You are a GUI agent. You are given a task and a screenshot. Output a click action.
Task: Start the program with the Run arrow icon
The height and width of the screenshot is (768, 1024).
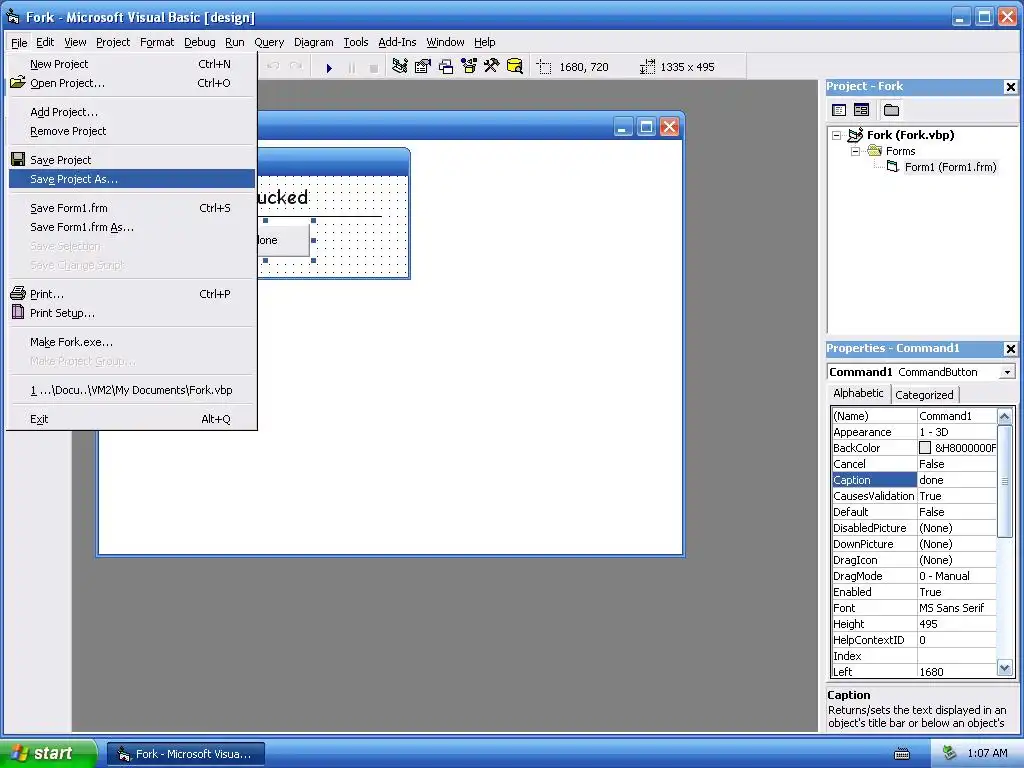329,67
